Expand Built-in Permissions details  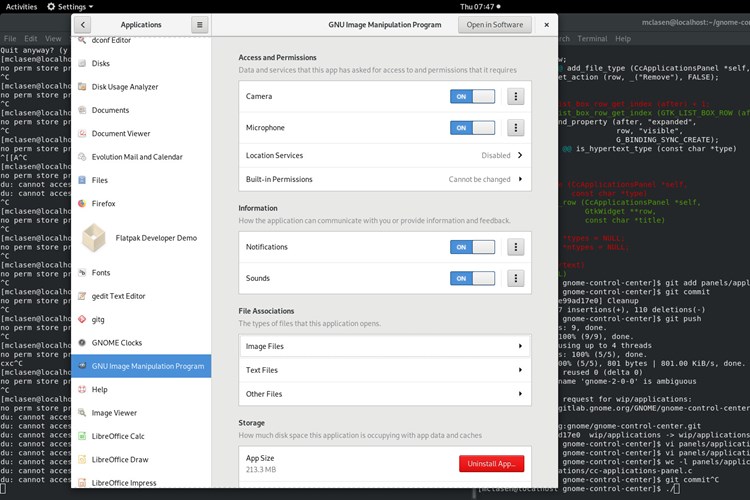tap(520, 179)
